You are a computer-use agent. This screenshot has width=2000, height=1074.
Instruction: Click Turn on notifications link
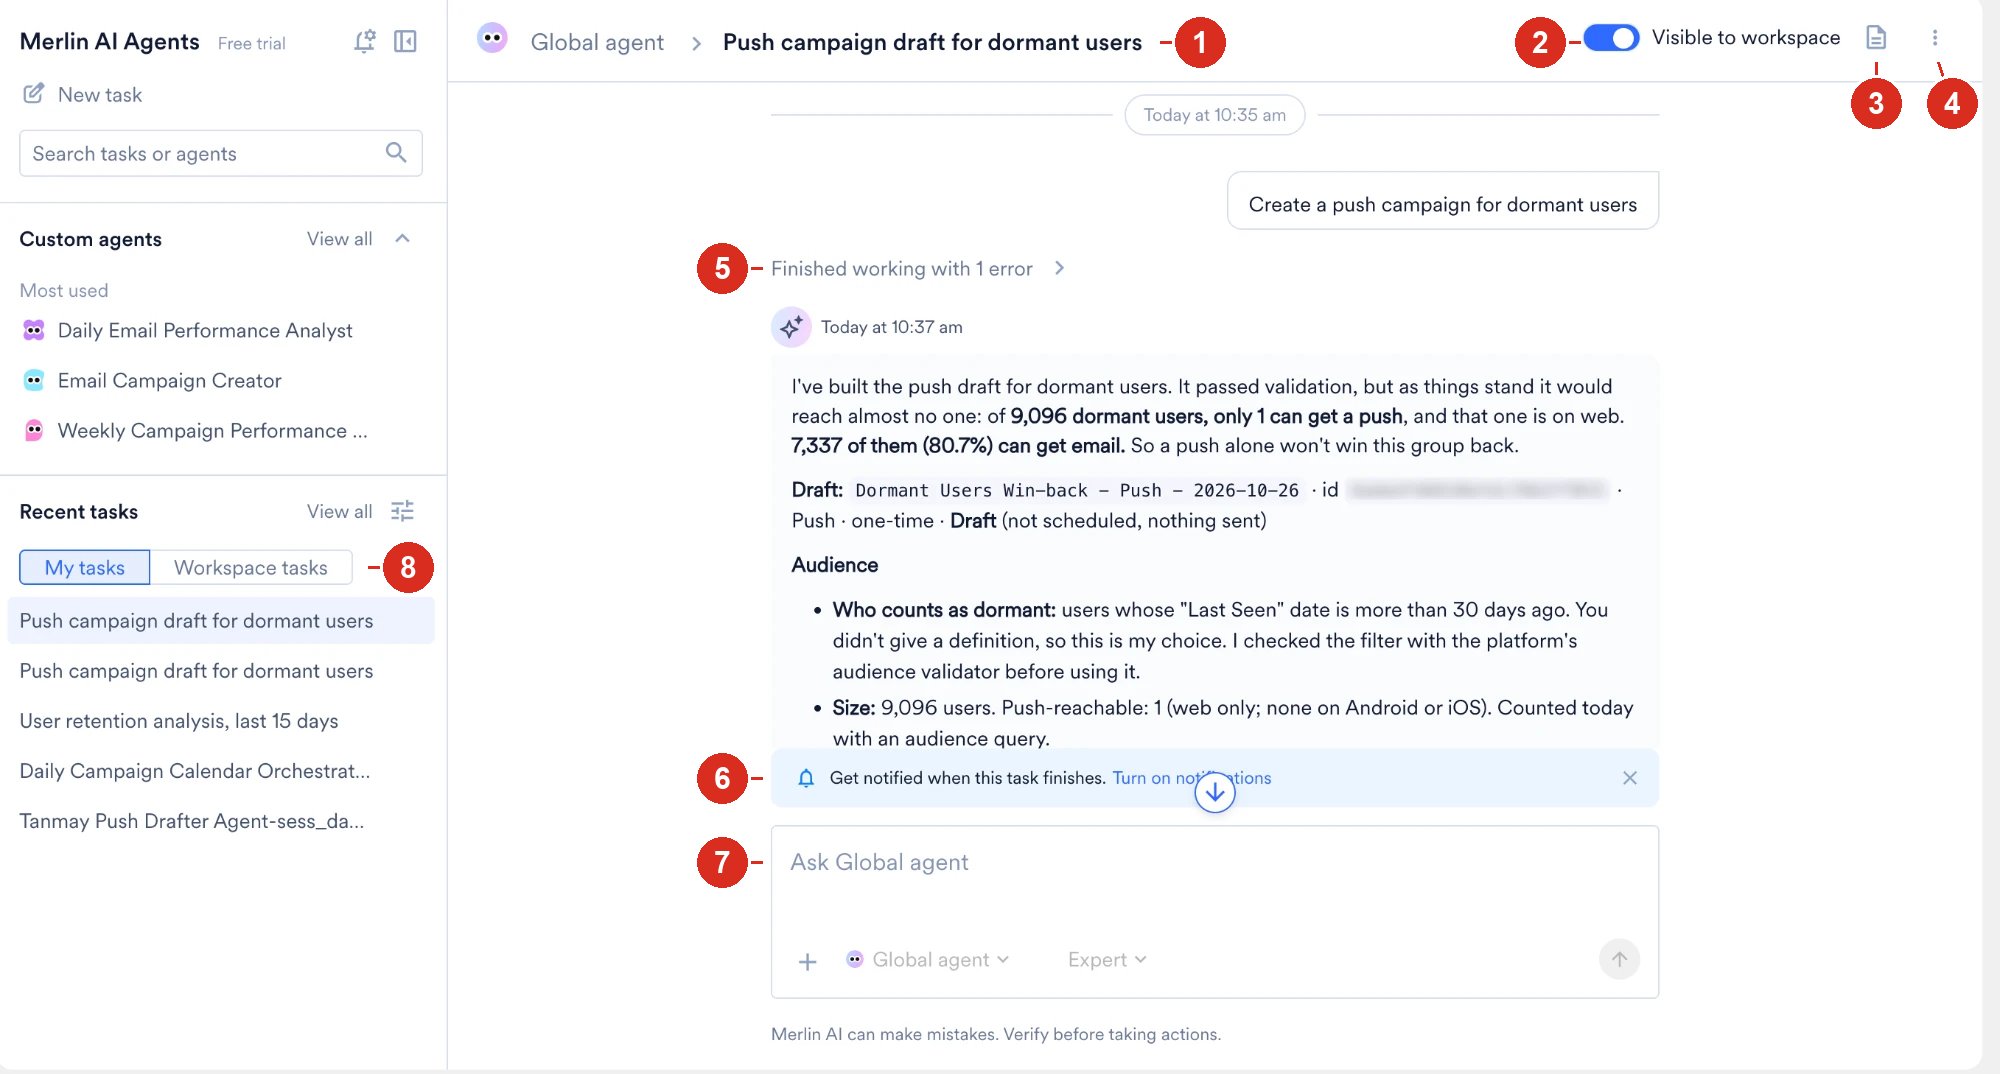1191,778
